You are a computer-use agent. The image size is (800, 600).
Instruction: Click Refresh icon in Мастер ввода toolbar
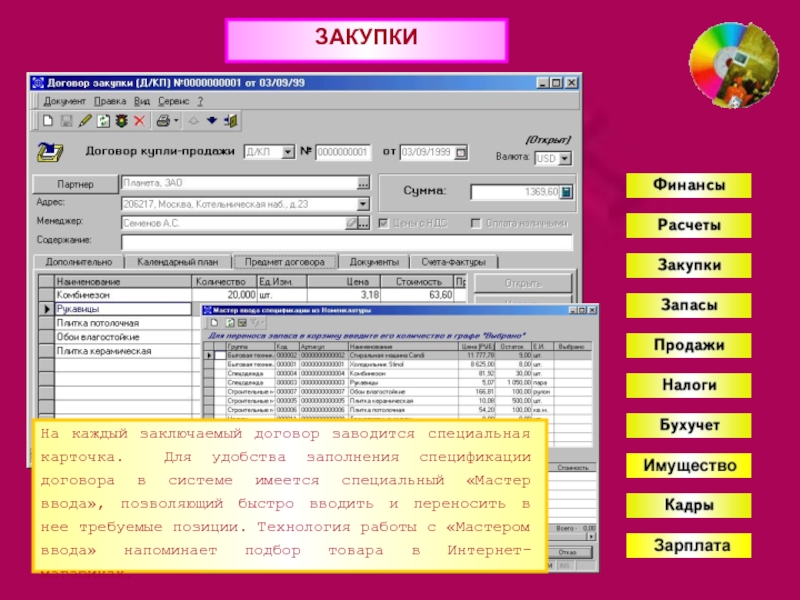[x=230, y=322]
